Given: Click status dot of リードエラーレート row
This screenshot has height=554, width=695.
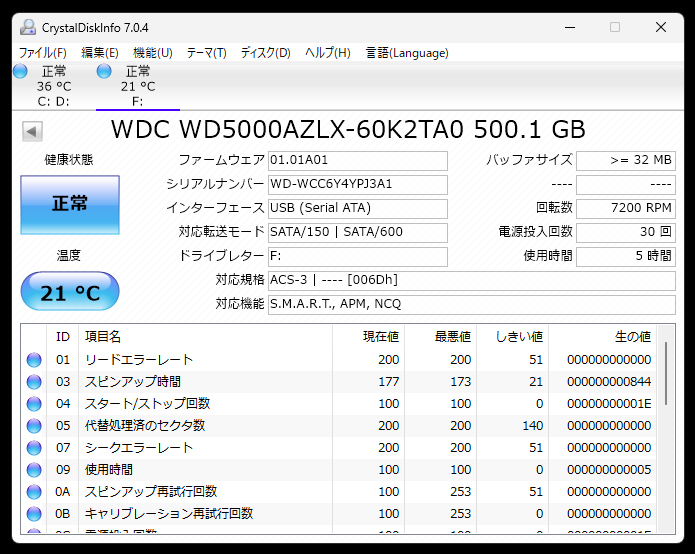Looking at the screenshot, I should (x=34, y=360).
